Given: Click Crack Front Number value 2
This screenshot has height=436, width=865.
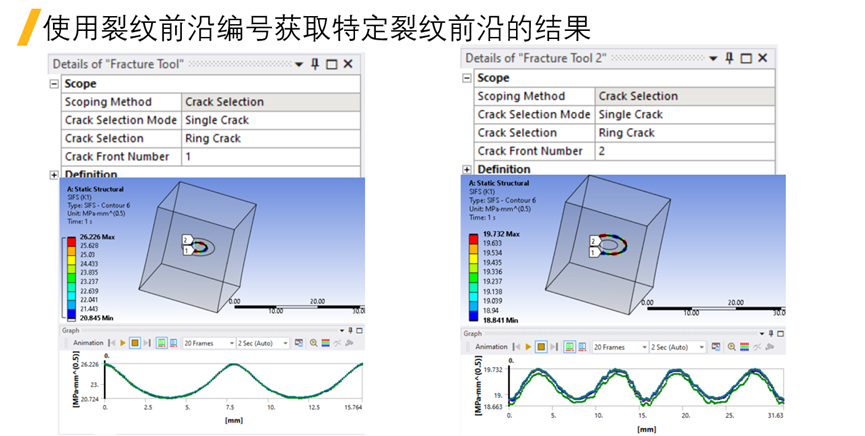Looking at the screenshot, I should (x=685, y=151).
